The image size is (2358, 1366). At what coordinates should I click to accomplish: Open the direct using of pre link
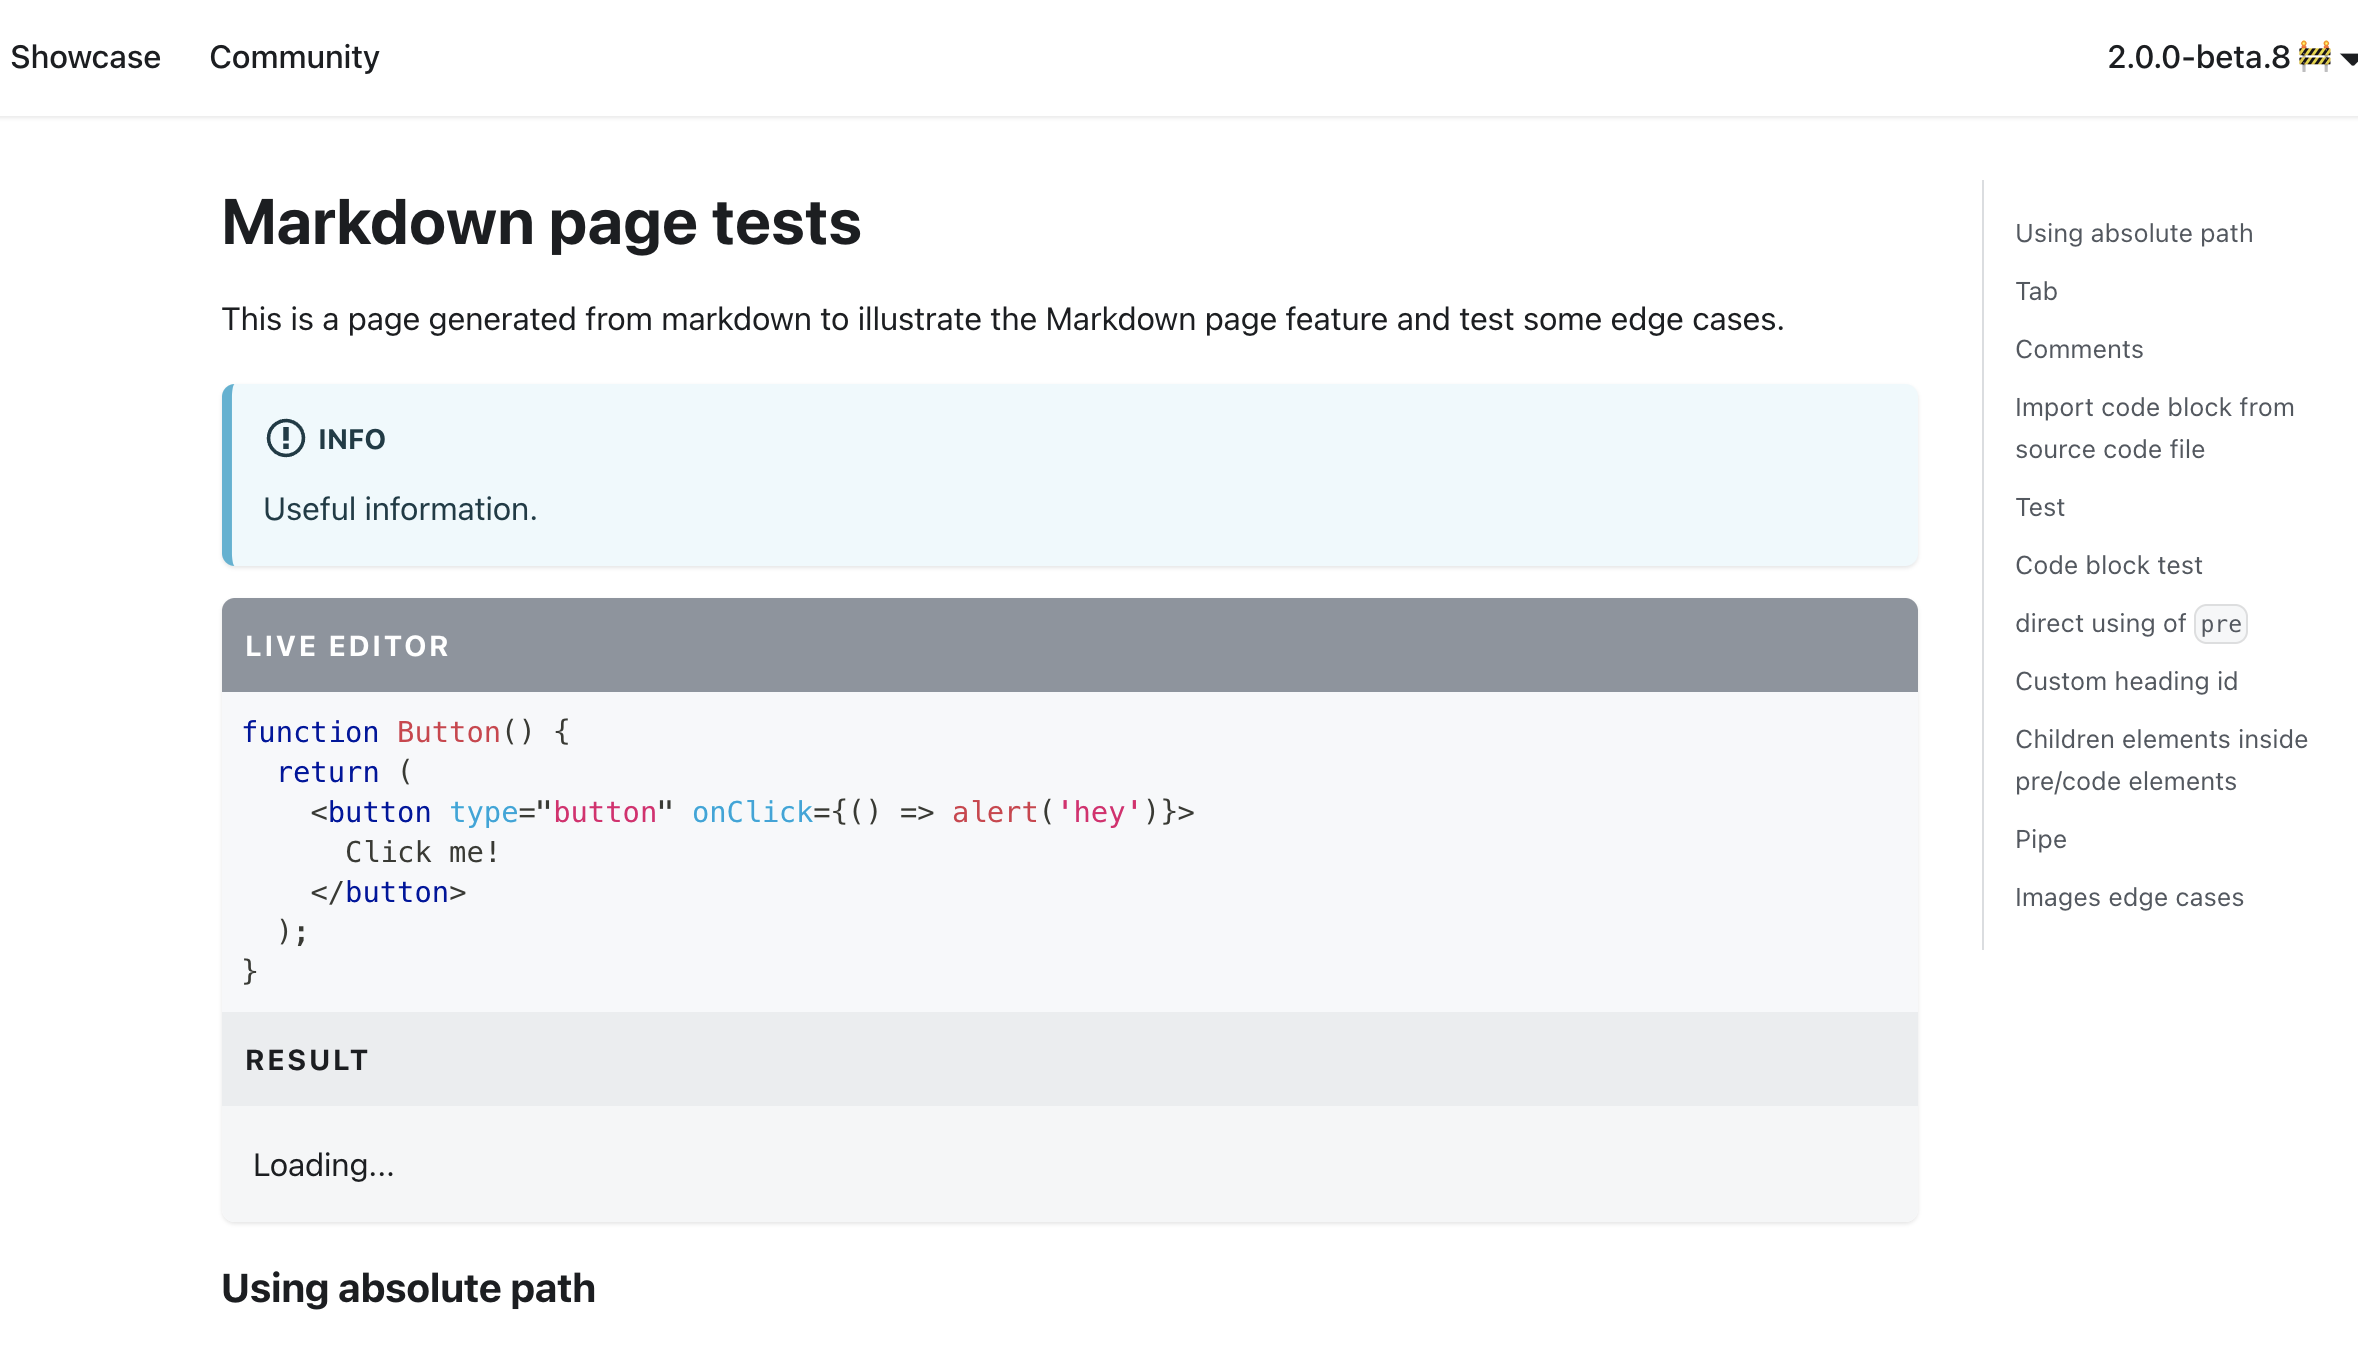2129,623
